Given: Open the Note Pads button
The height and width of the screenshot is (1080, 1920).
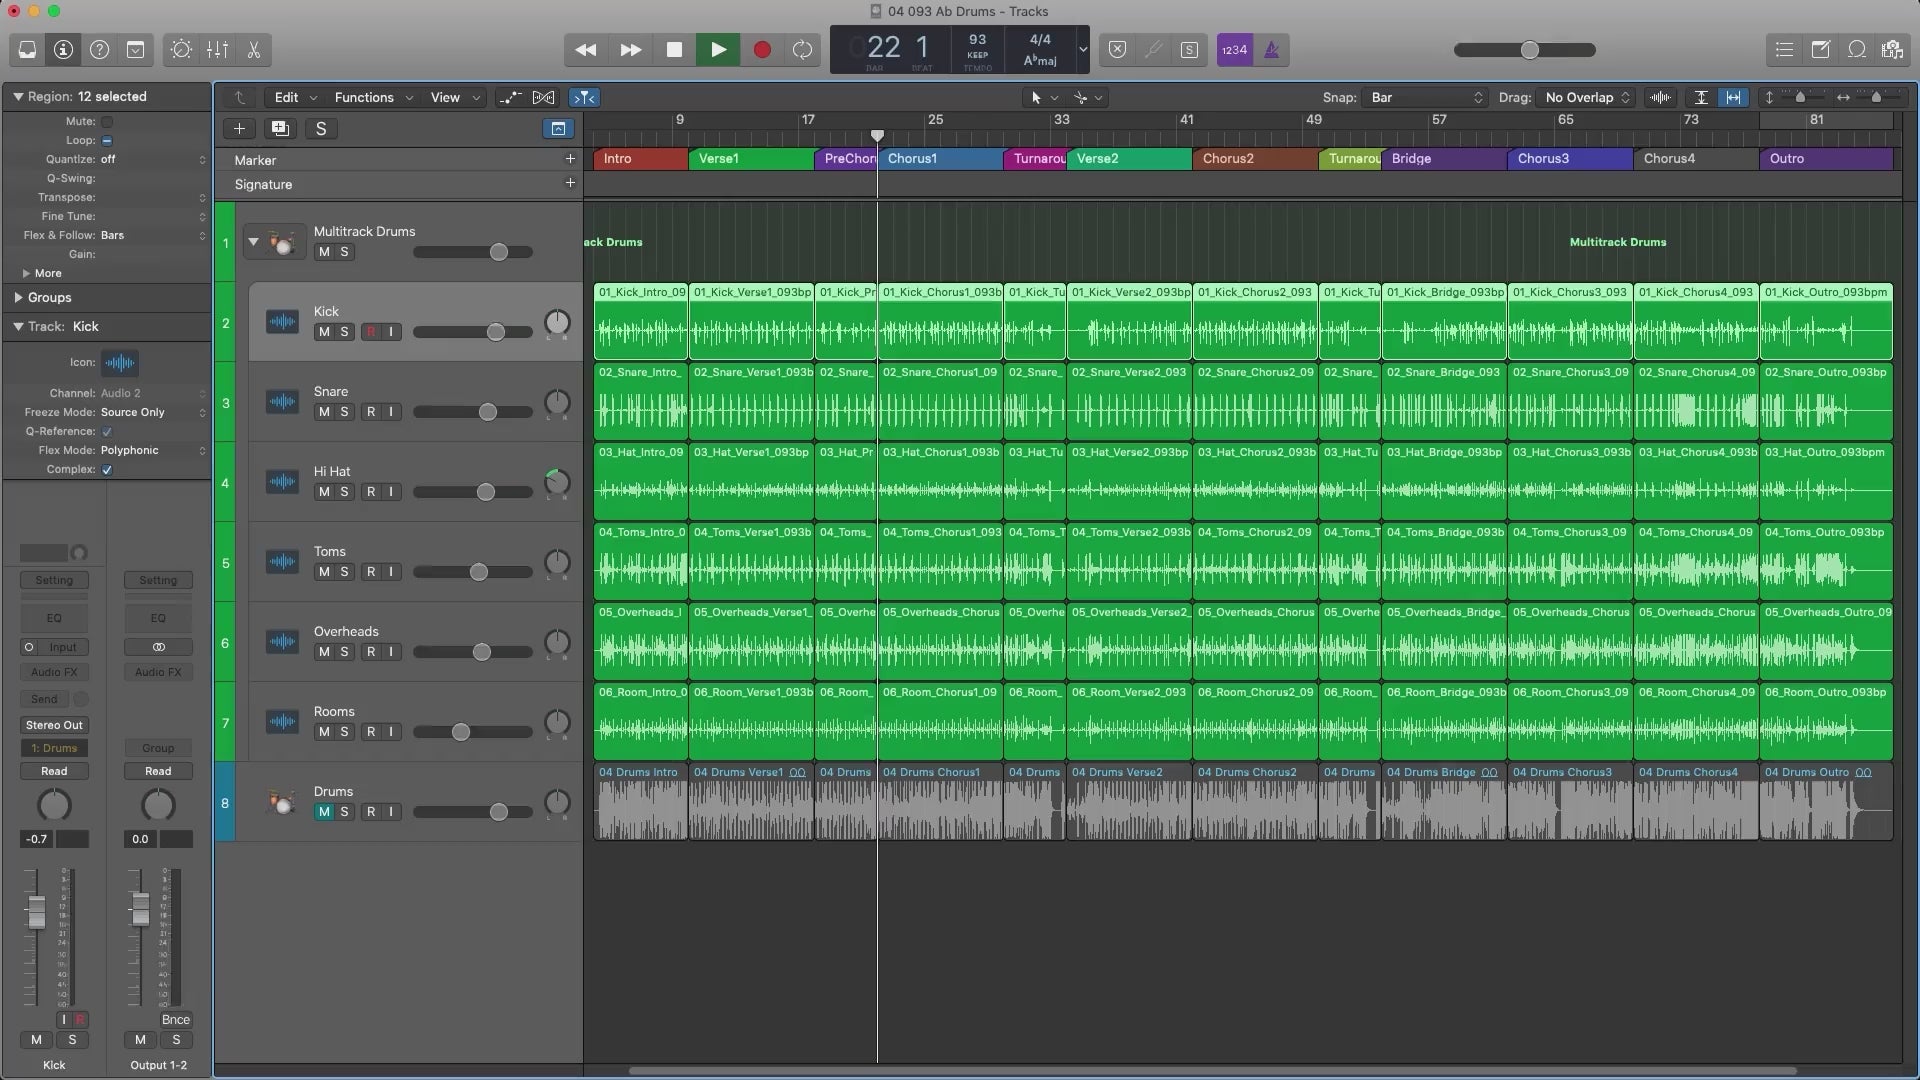Looking at the screenshot, I should coord(1820,49).
